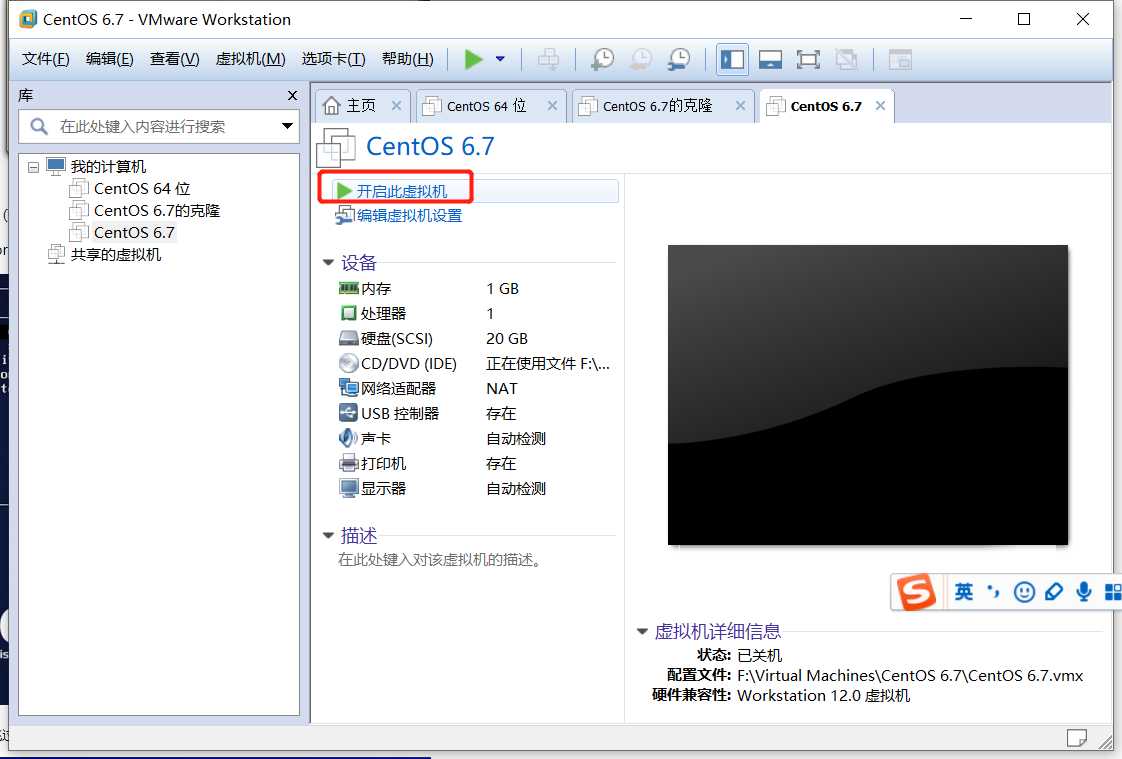The image size is (1122, 759).
Task: Select CentOS 6.7 in library tree
Action: coord(134,232)
